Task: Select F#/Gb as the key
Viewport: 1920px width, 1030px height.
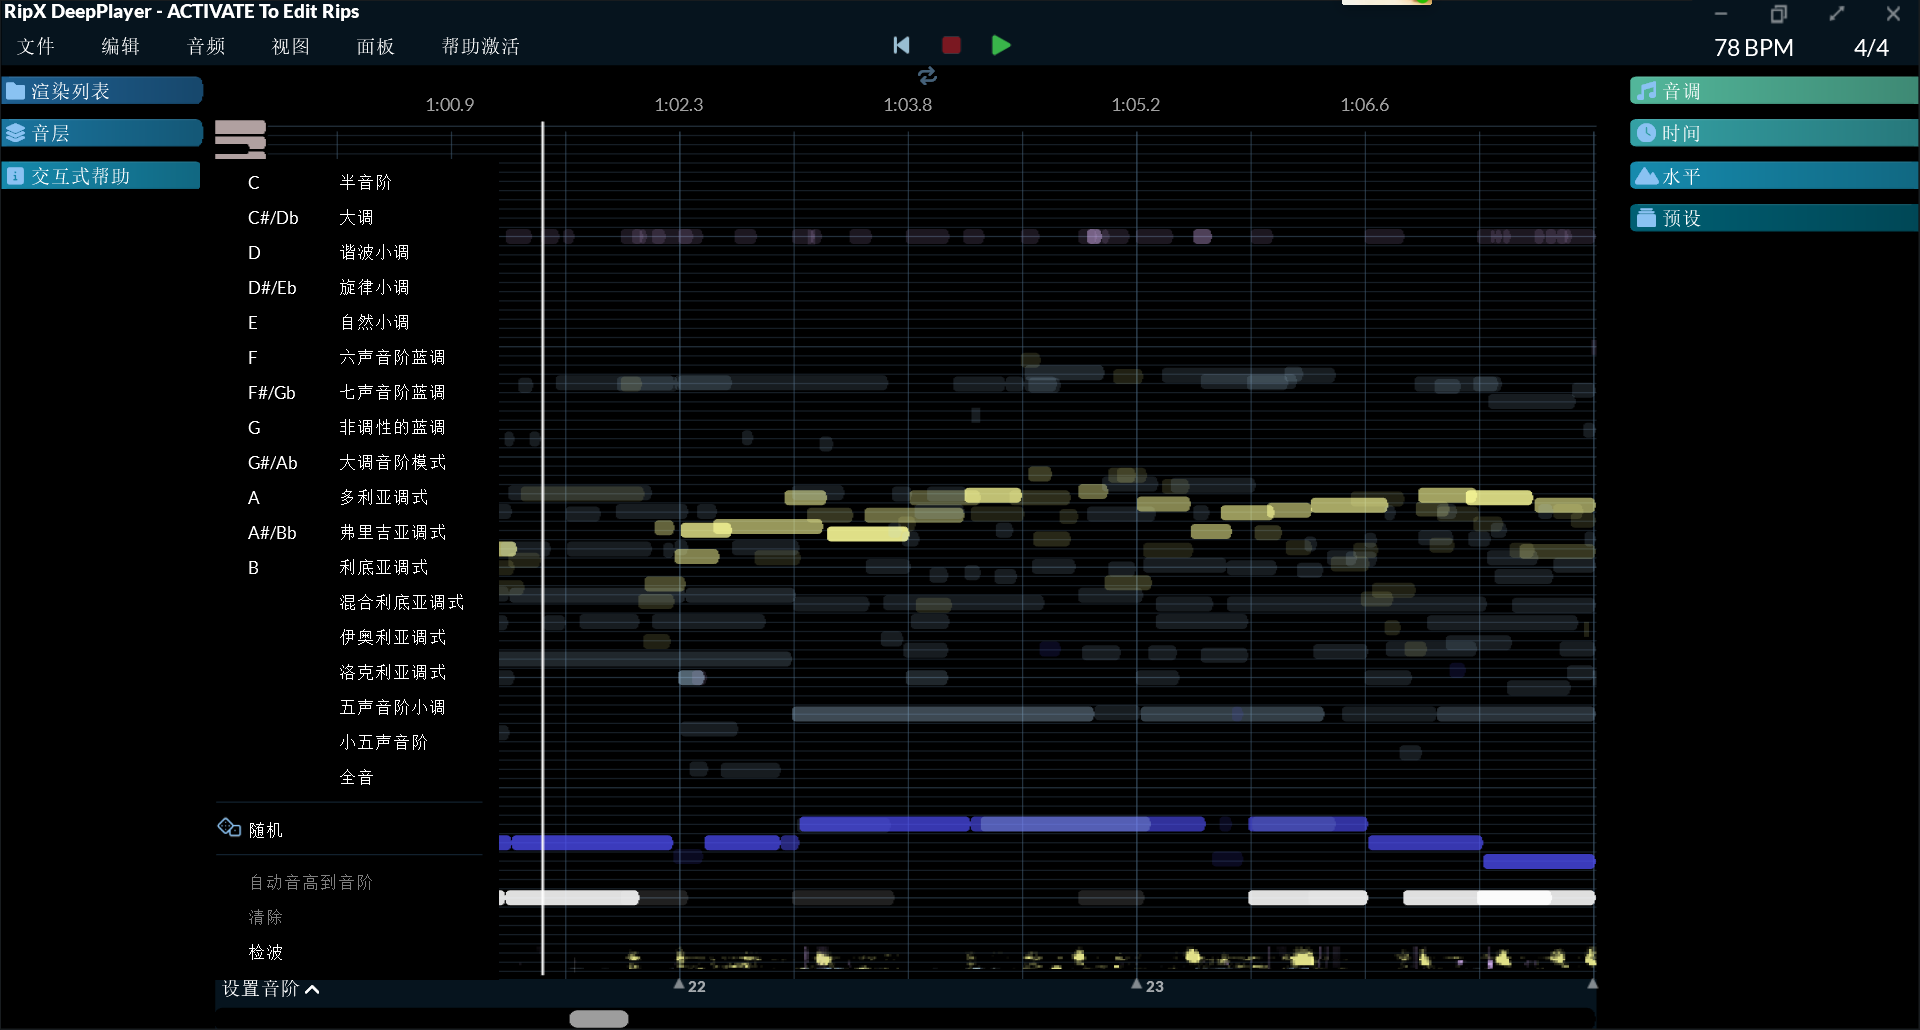Action: pyautogui.click(x=271, y=393)
